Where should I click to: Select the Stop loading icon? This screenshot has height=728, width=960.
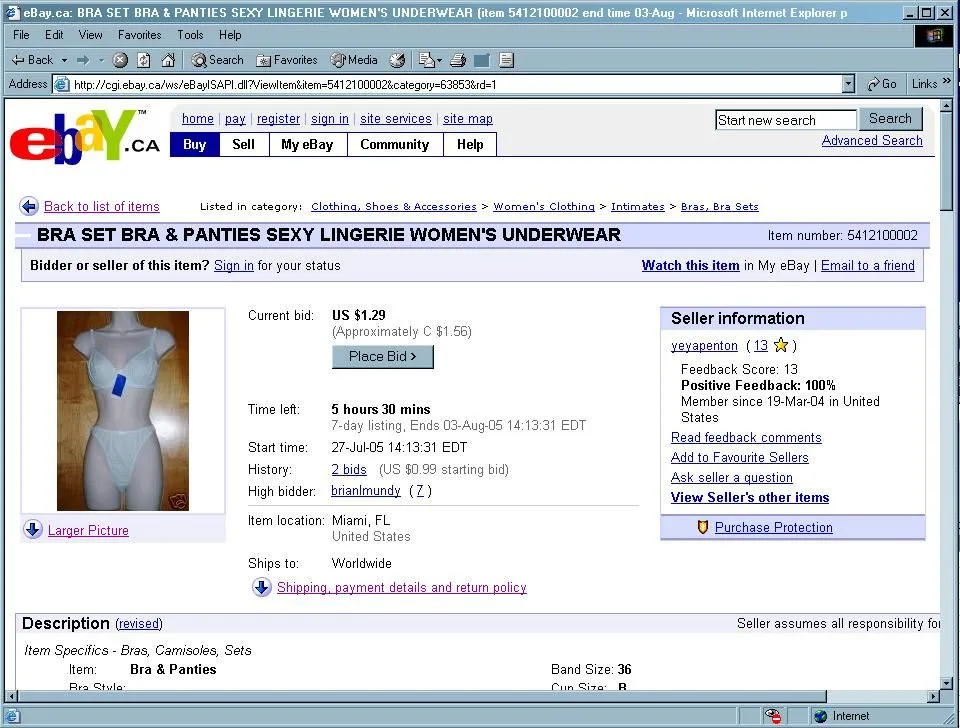119,60
